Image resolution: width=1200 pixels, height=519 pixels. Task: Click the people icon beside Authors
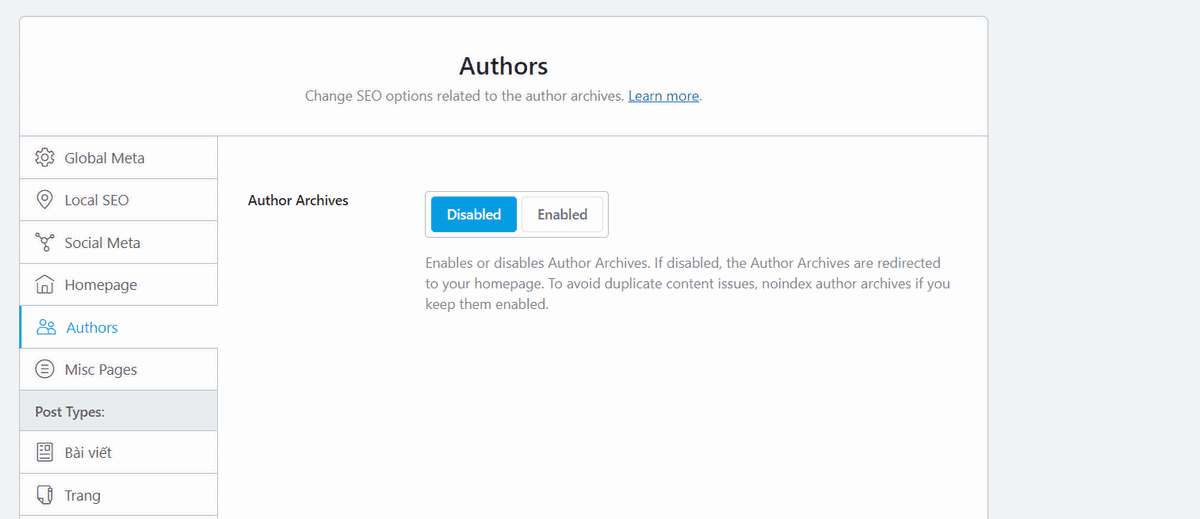click(x=46, y=327)
